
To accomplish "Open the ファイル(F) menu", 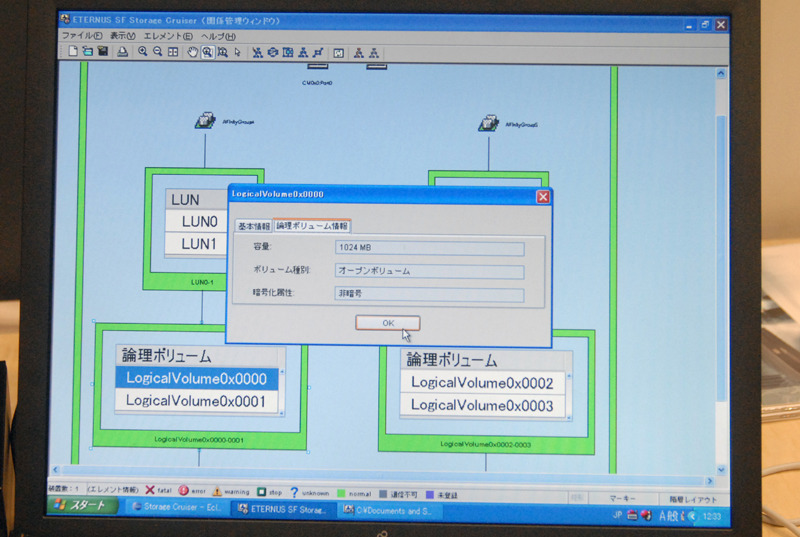I will [82, 35].
